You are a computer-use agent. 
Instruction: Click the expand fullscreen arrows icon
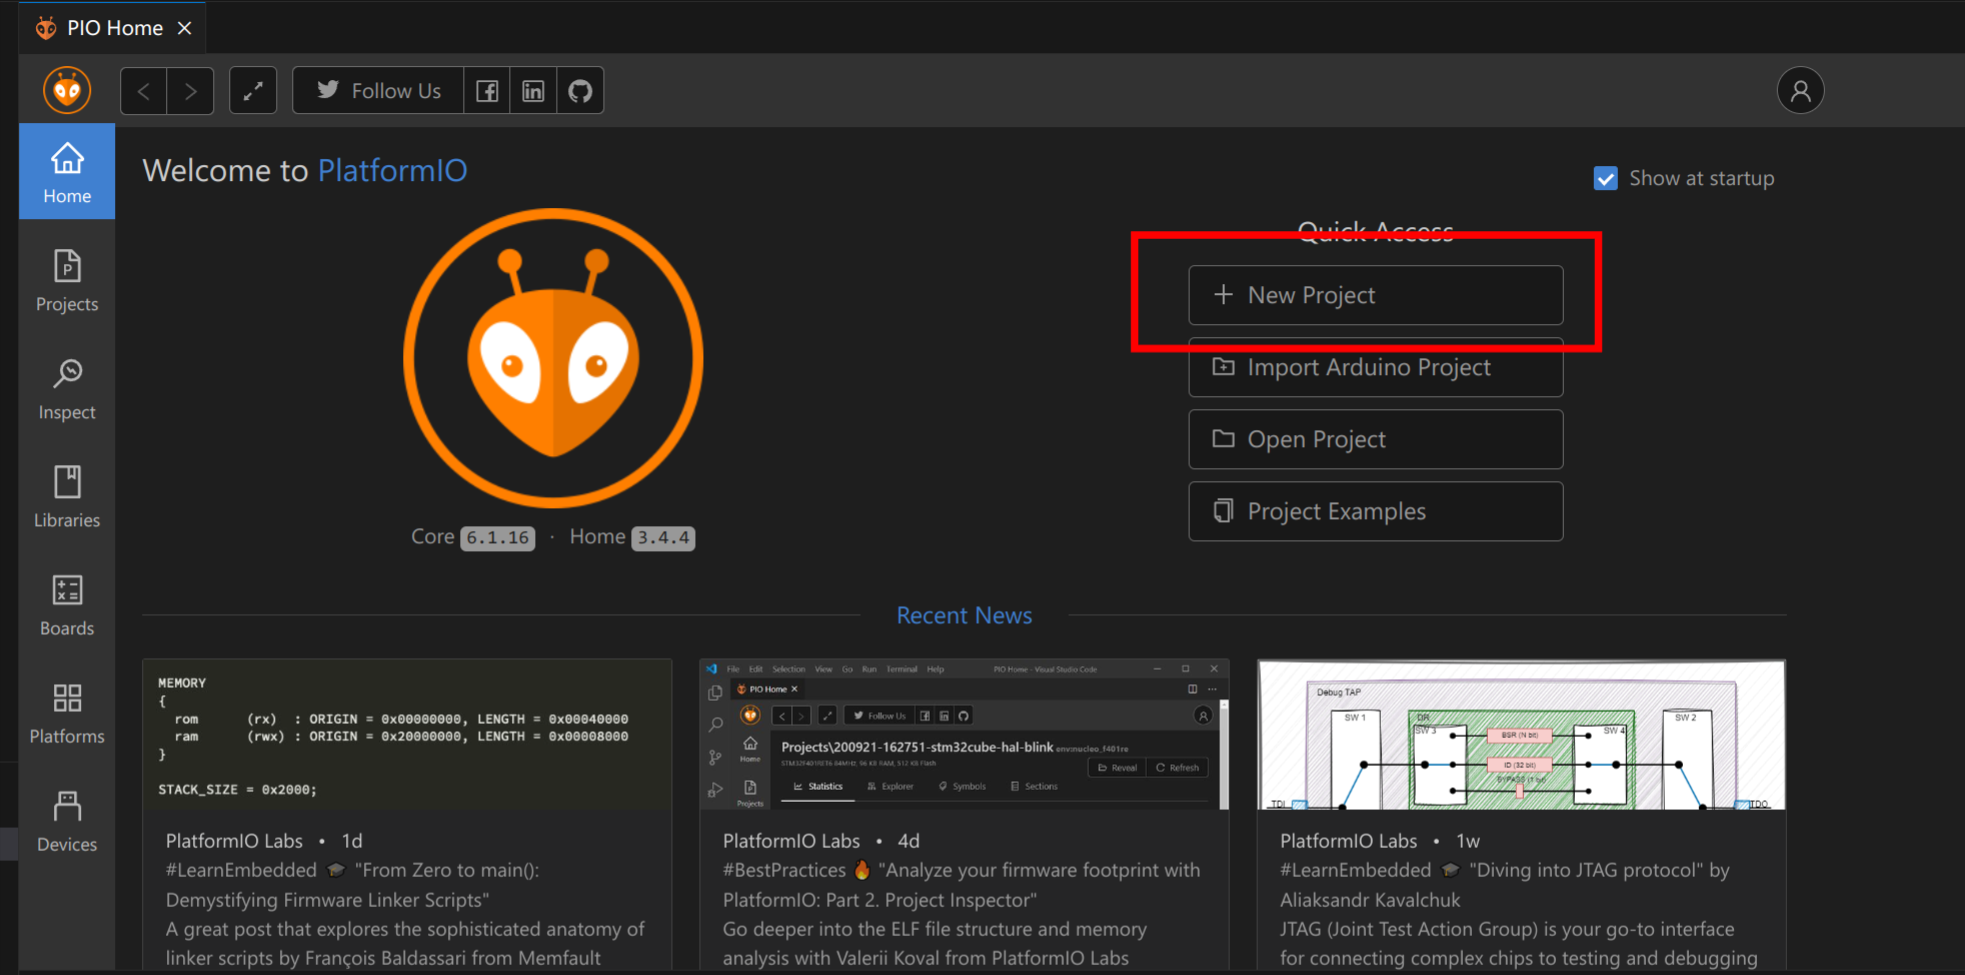pos(253,91)
